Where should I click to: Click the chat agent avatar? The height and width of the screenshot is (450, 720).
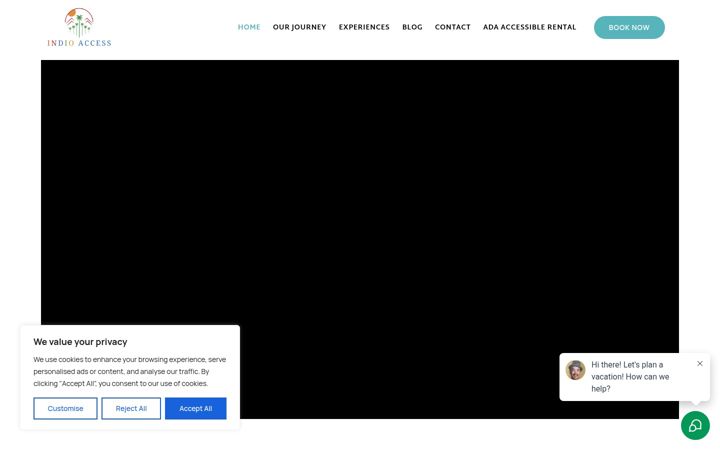pos(575,370)
